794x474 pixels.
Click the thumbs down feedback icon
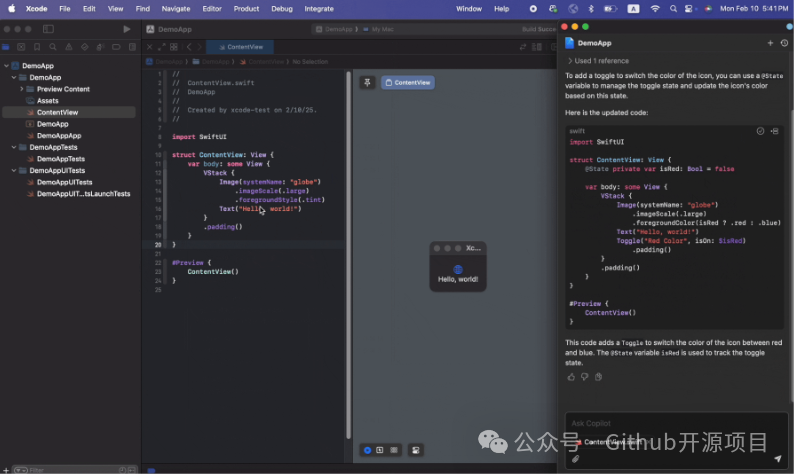tap(584, 377)
